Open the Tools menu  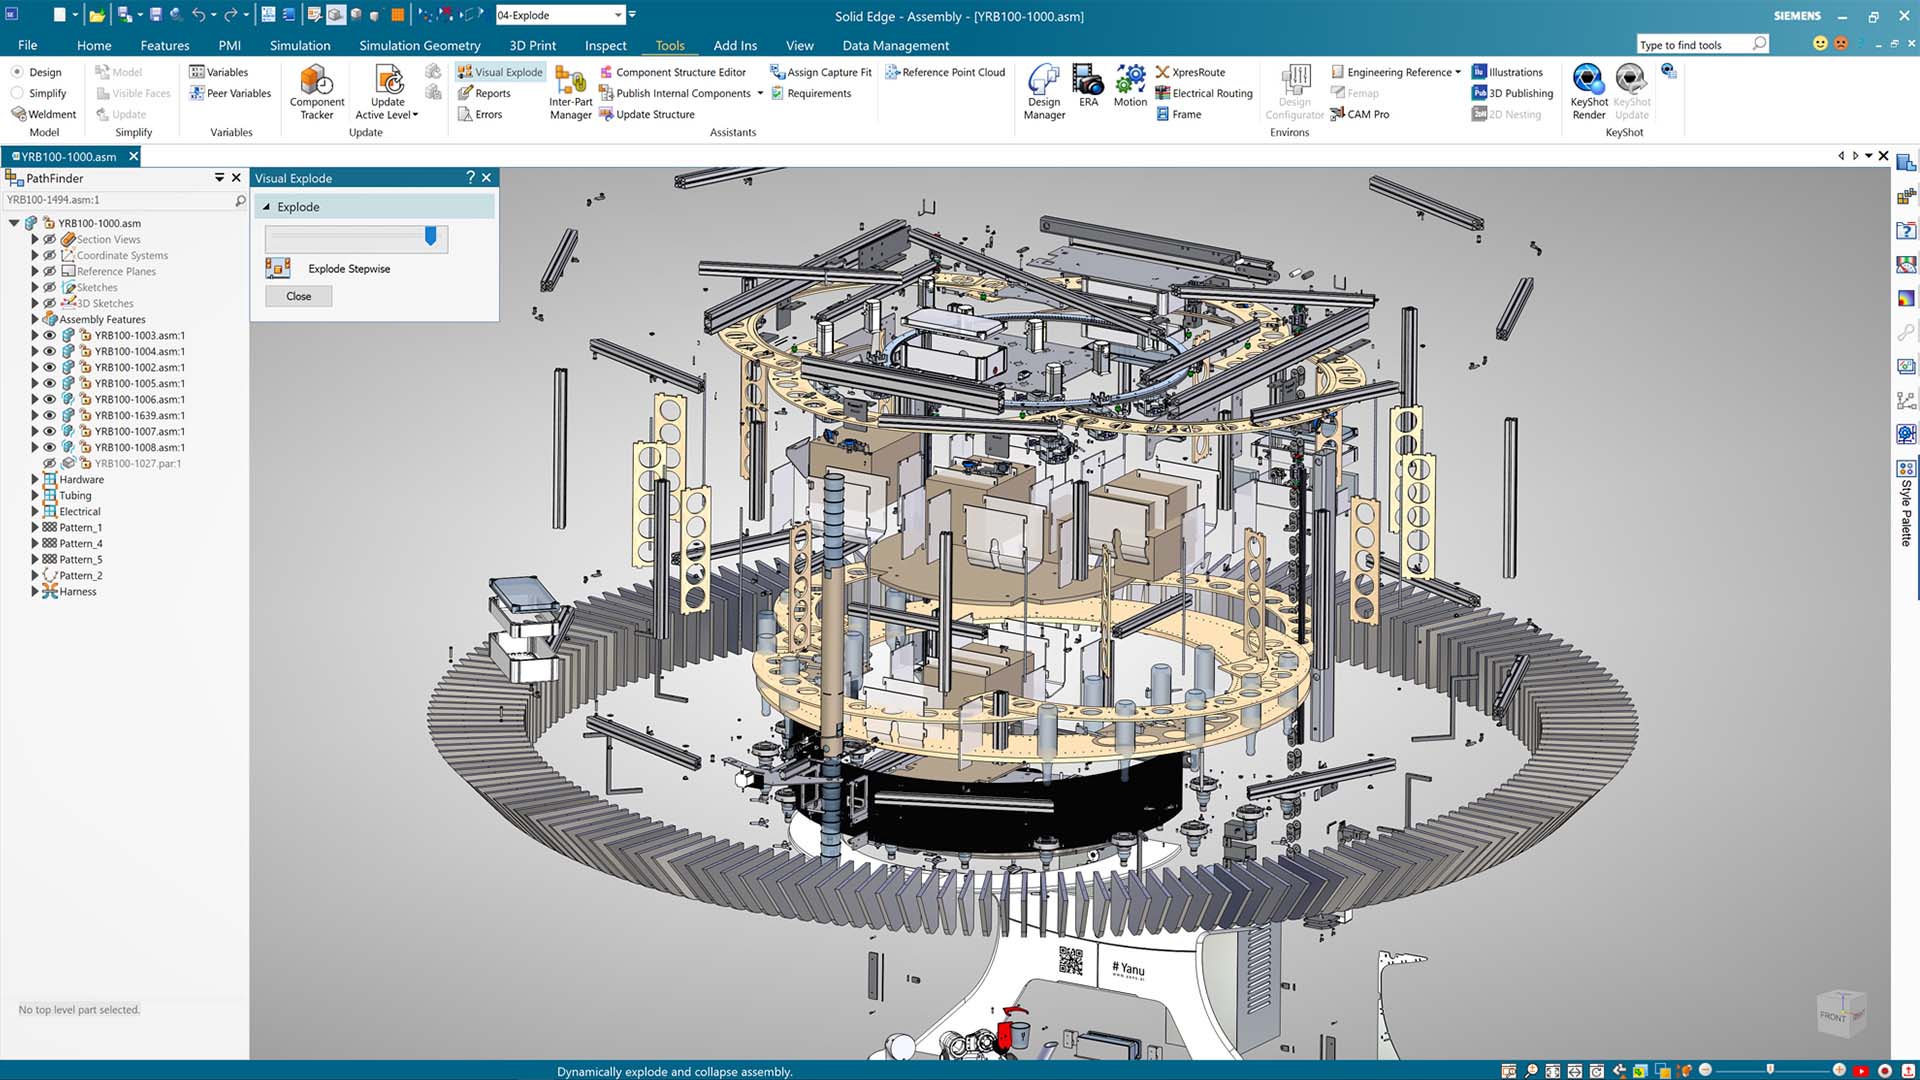click(x=669, y=44)
